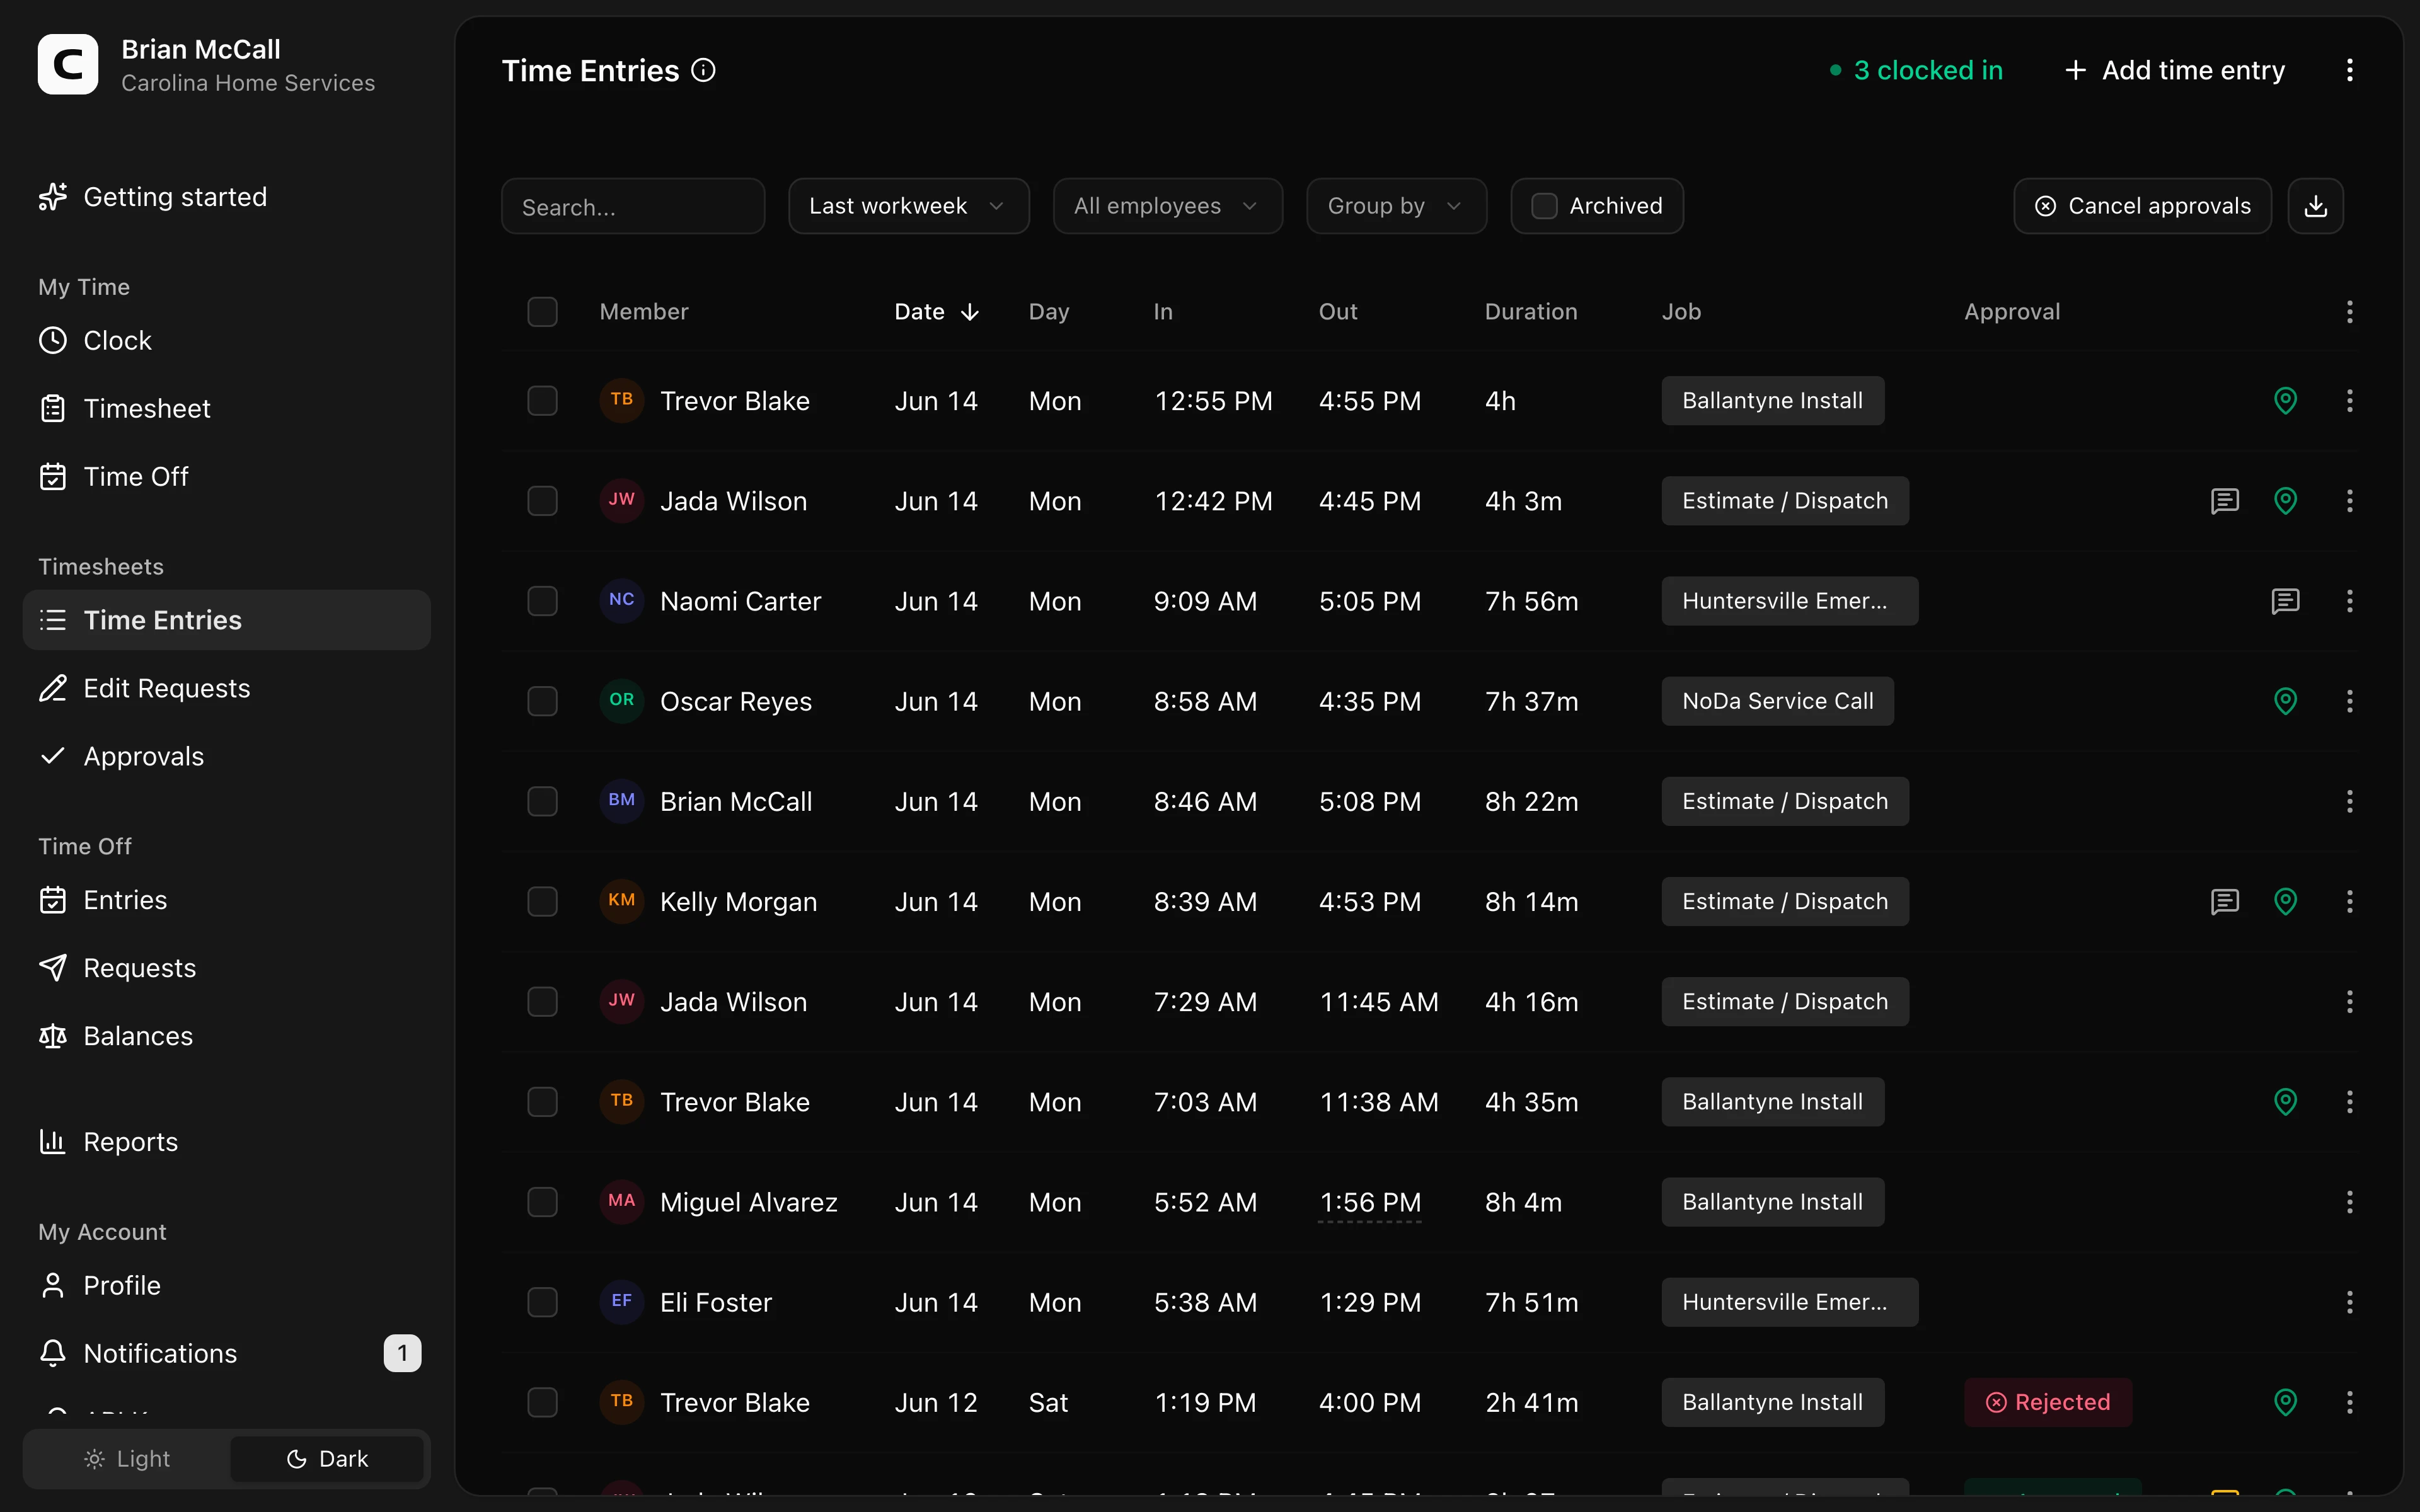Click the 3 clocked in indicator
This screenshot has height=1512, width=2420.
1915,70
